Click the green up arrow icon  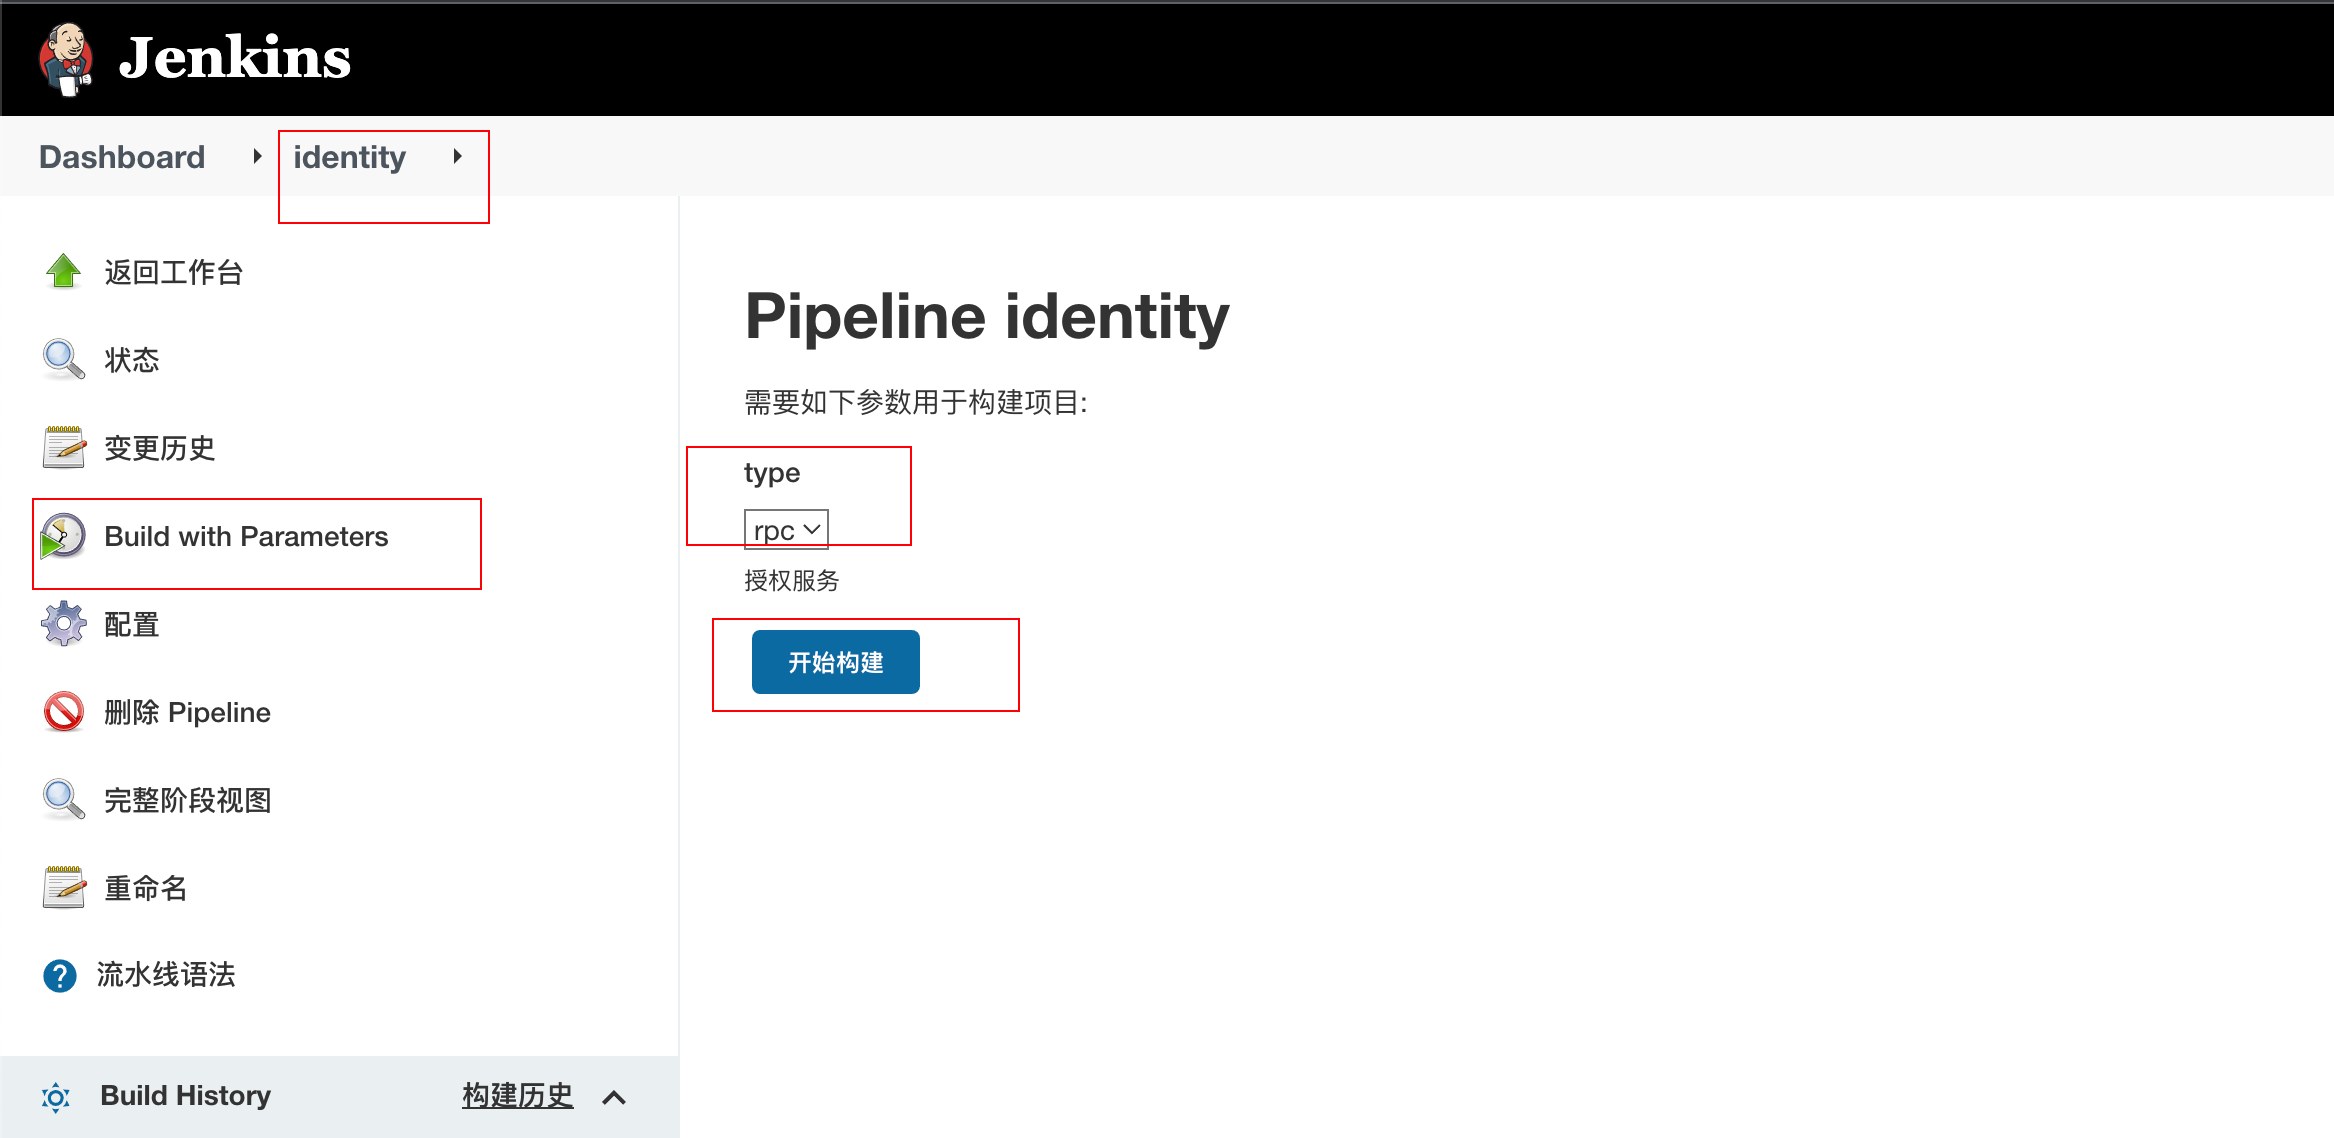63,271
